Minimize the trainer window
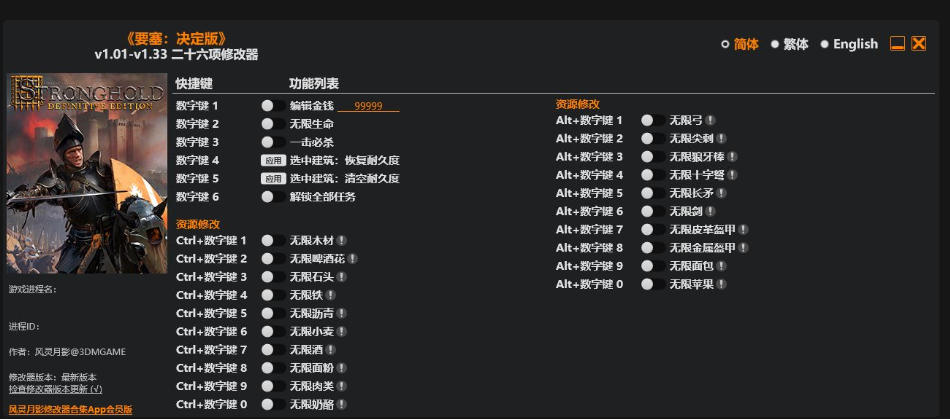 coord(897,44)
